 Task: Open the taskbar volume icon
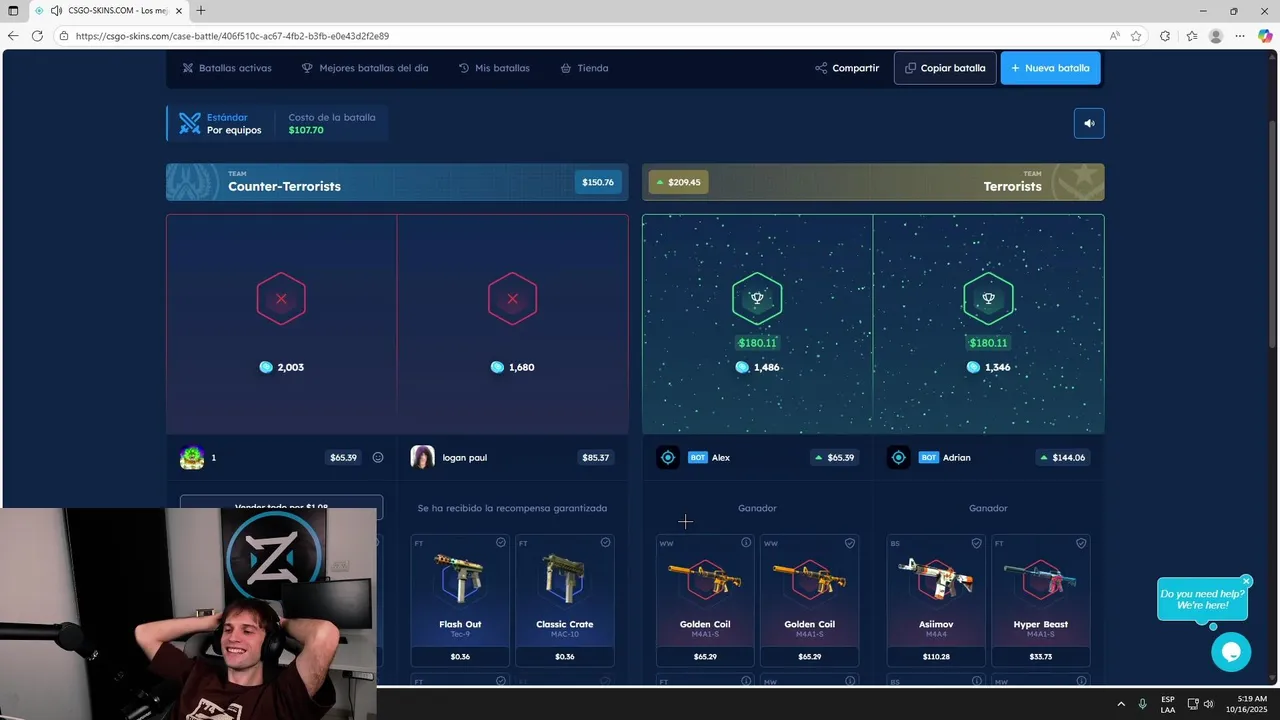[x=1209, y=704]
